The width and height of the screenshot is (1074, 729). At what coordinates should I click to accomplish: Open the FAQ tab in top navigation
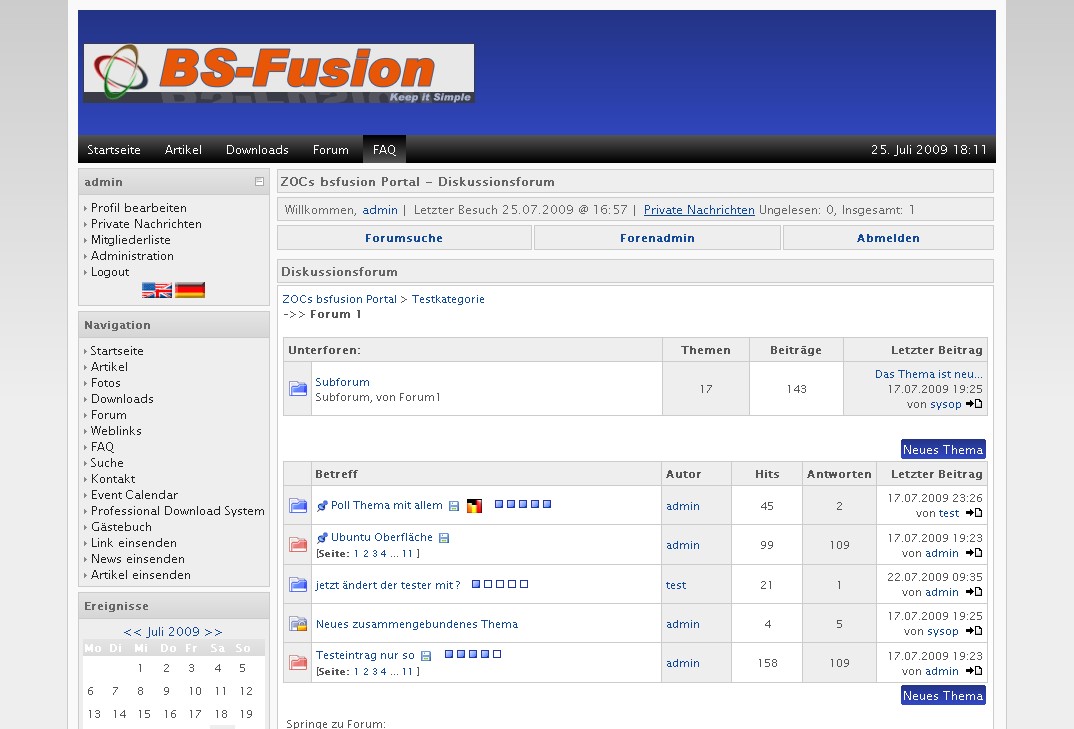384,150
